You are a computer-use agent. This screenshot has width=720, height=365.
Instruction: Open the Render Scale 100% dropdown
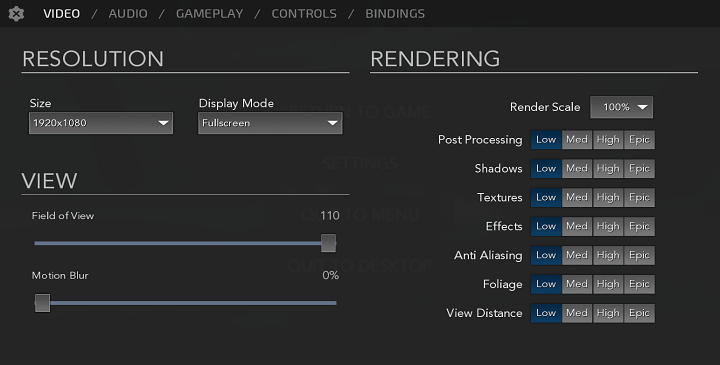coord(621,107)
